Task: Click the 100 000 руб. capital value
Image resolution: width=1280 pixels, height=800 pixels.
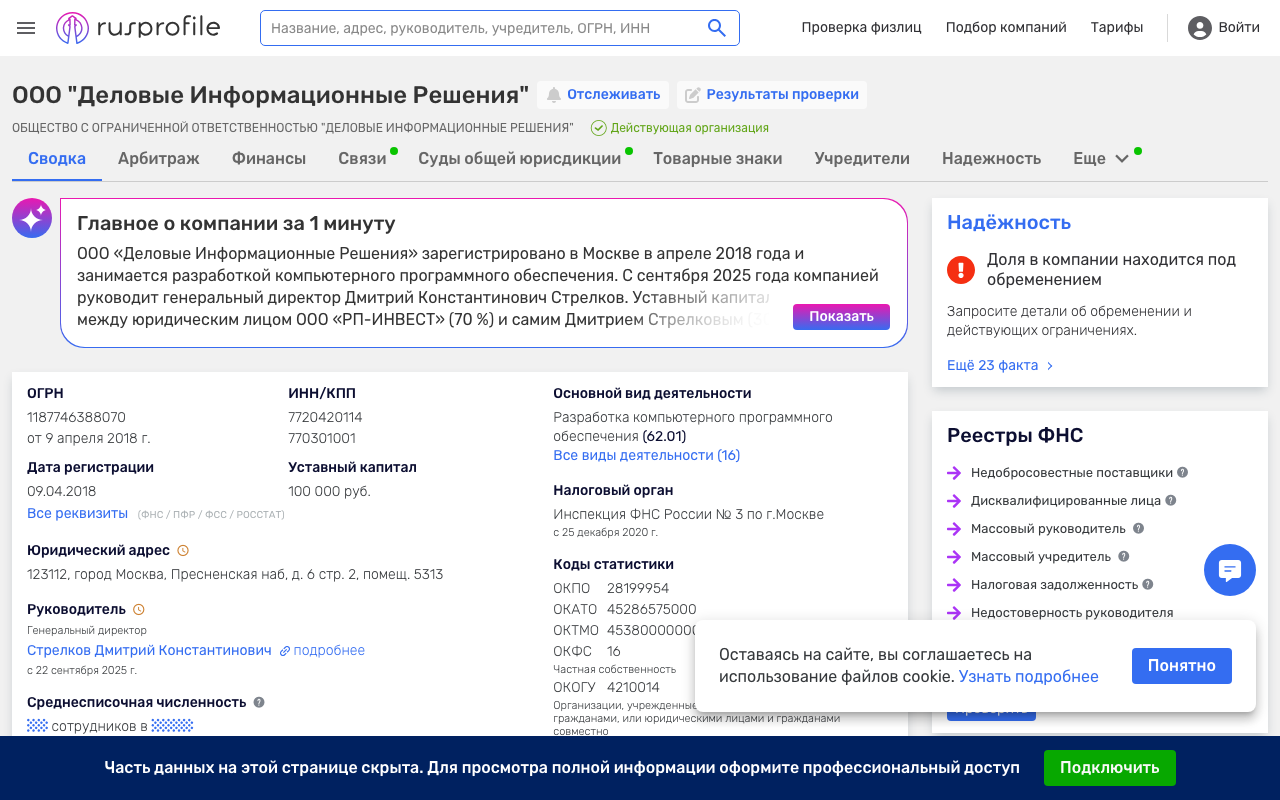Action: [x=329, y=491]
